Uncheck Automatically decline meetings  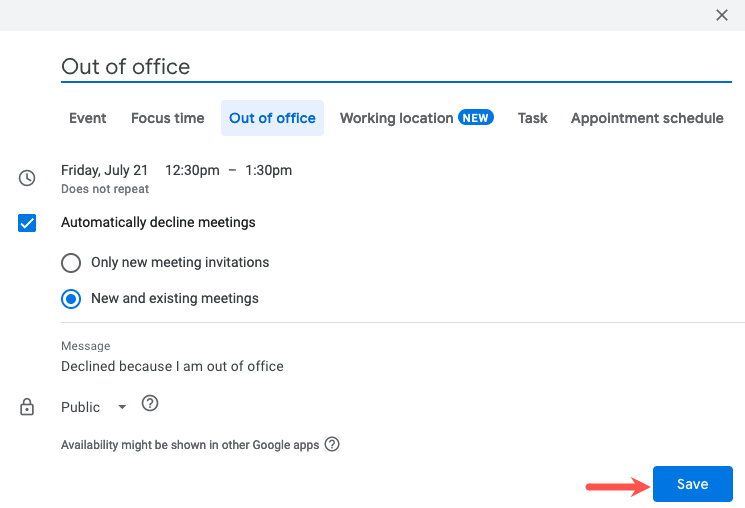[27, 223]
